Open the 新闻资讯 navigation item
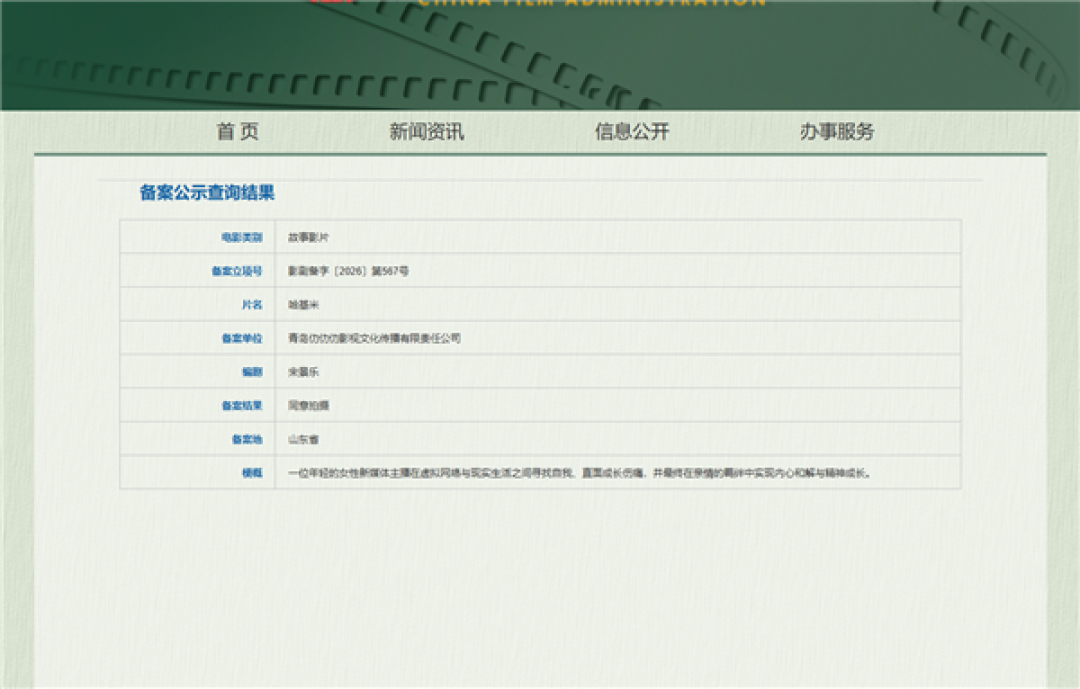 426,131
